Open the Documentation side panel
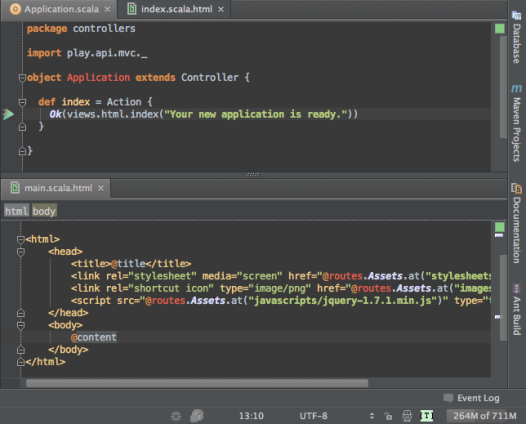This screenshot has width=526, height=424. click(x=517, y=223)
